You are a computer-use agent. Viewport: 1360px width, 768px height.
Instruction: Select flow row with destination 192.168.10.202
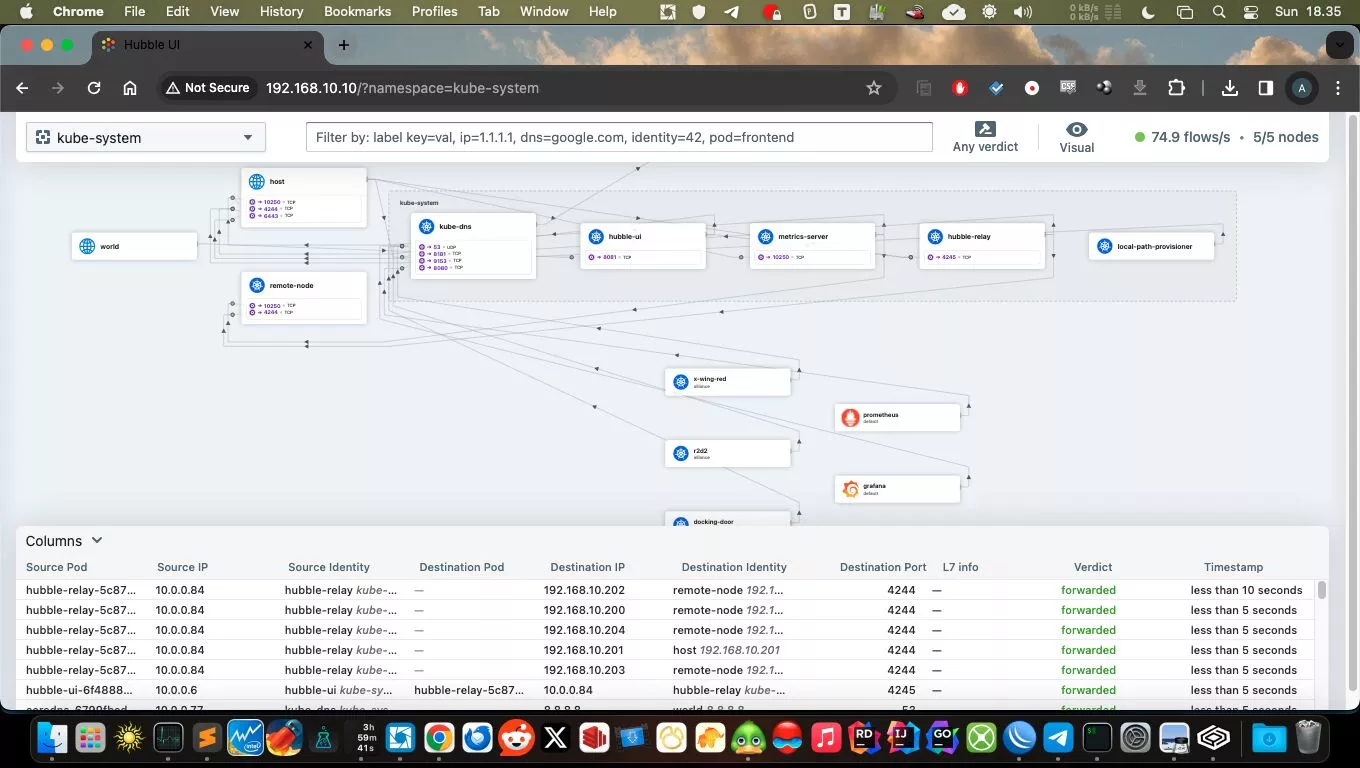[665, 590]
